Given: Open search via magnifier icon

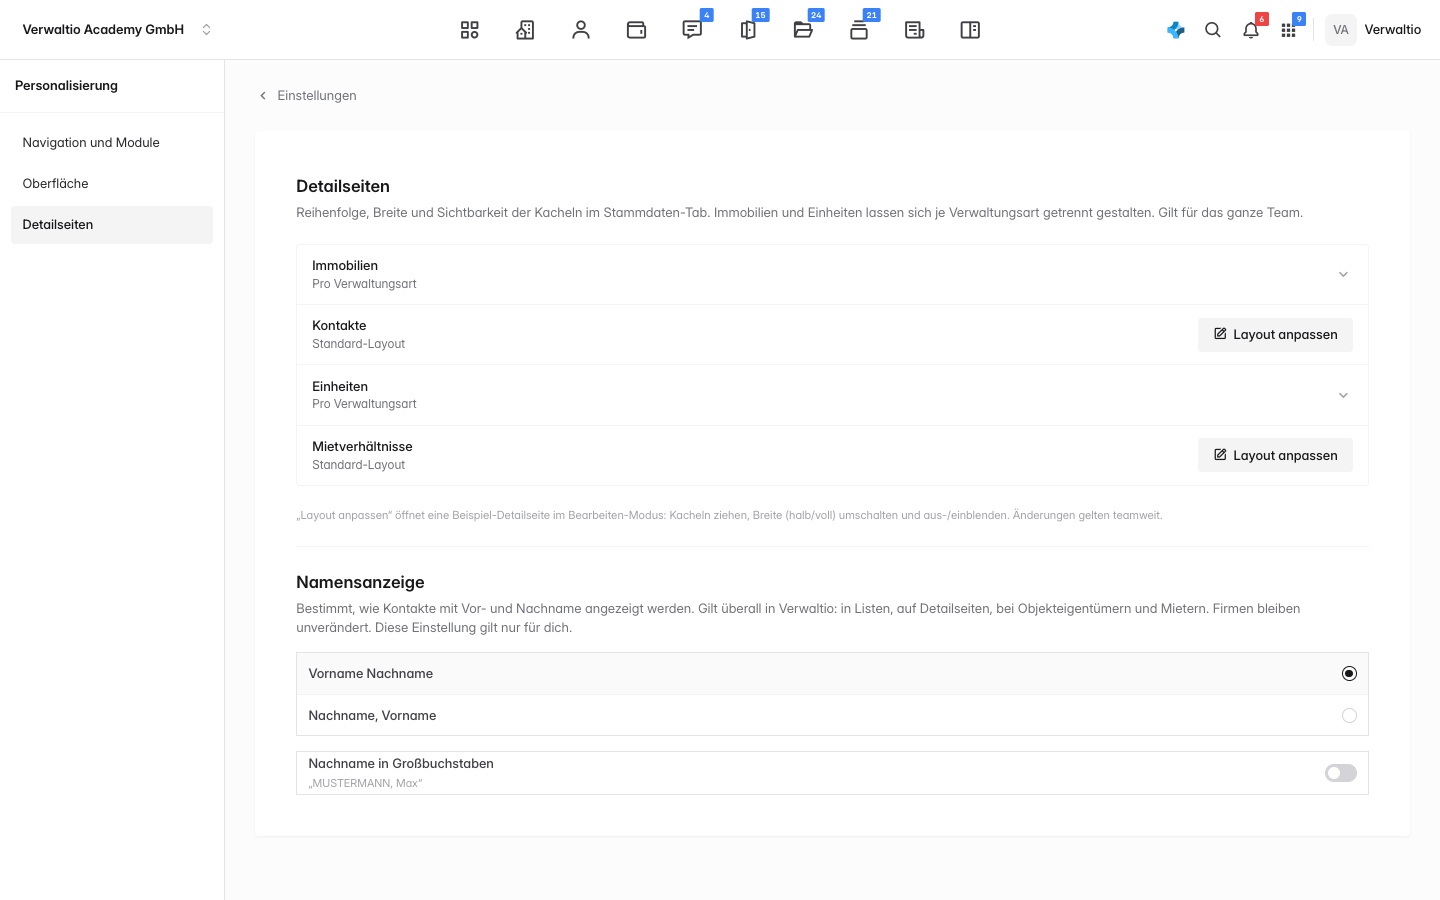Looking at the screenshot, I should pyautogui.click(x=1213, y=30).
